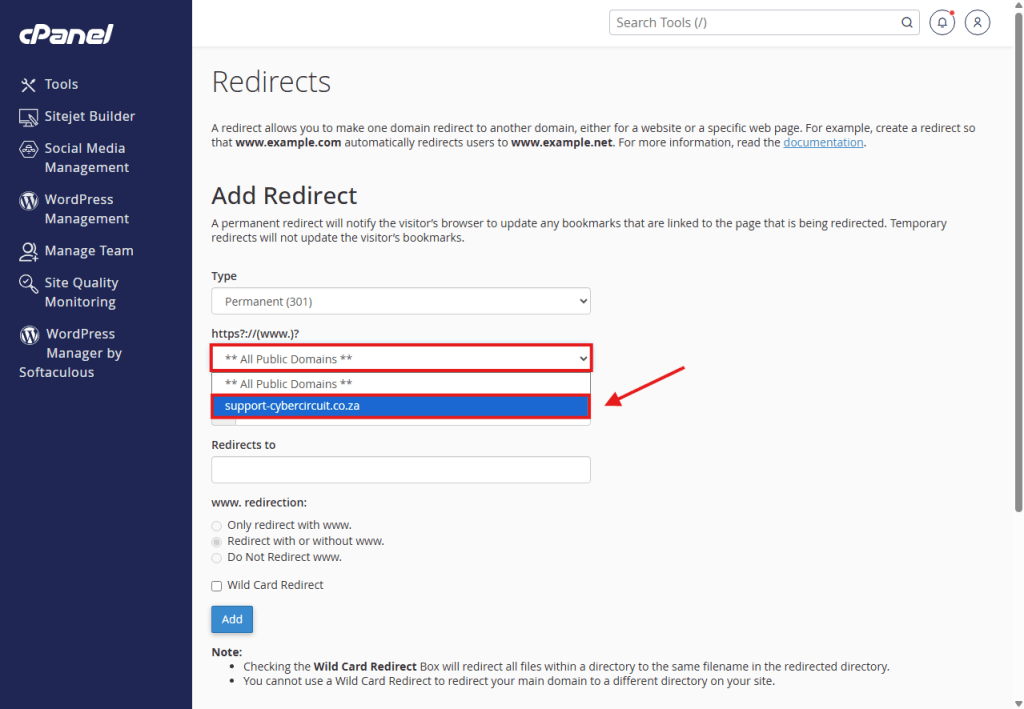Click the search magnifier icon

pyautogui.click(x=906, y=23)
